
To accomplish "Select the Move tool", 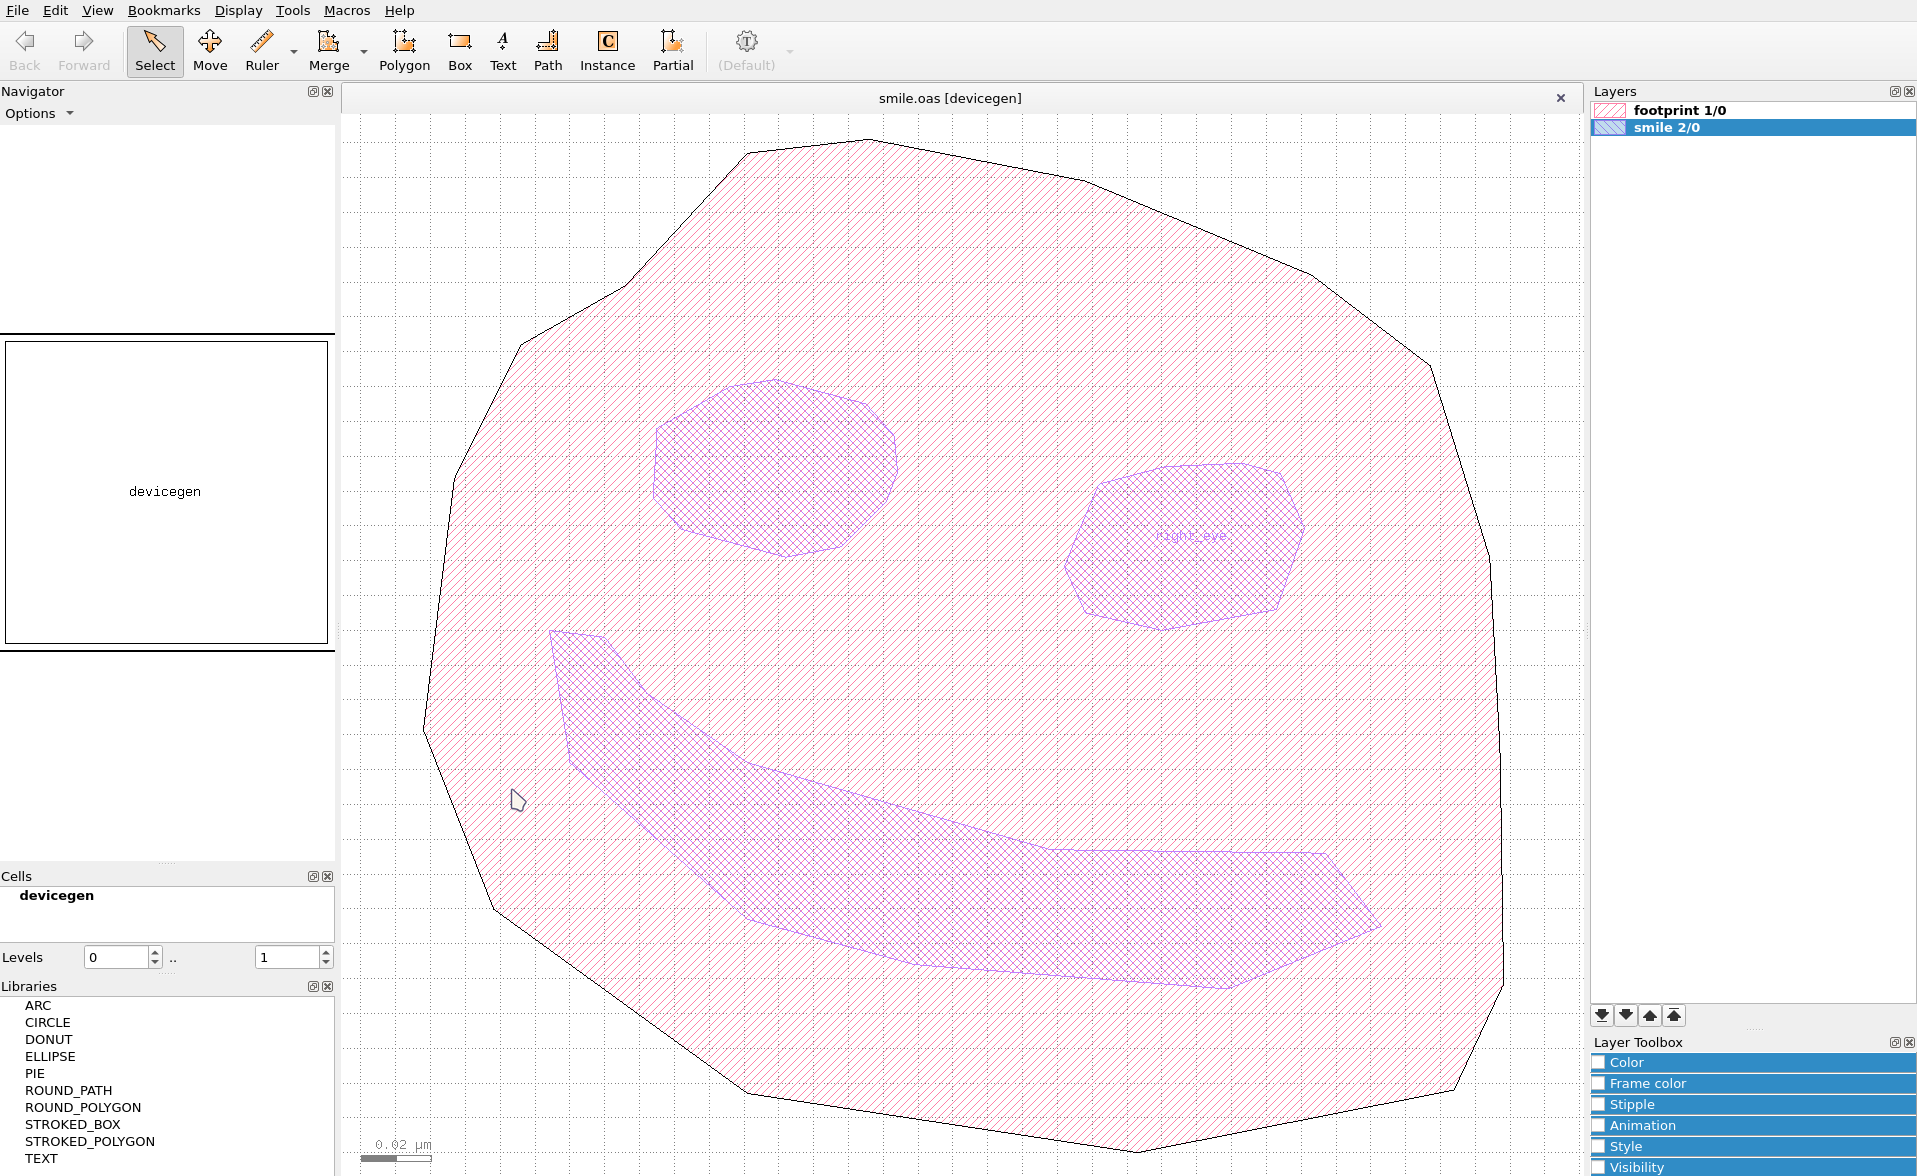I will tap(210, 50).
